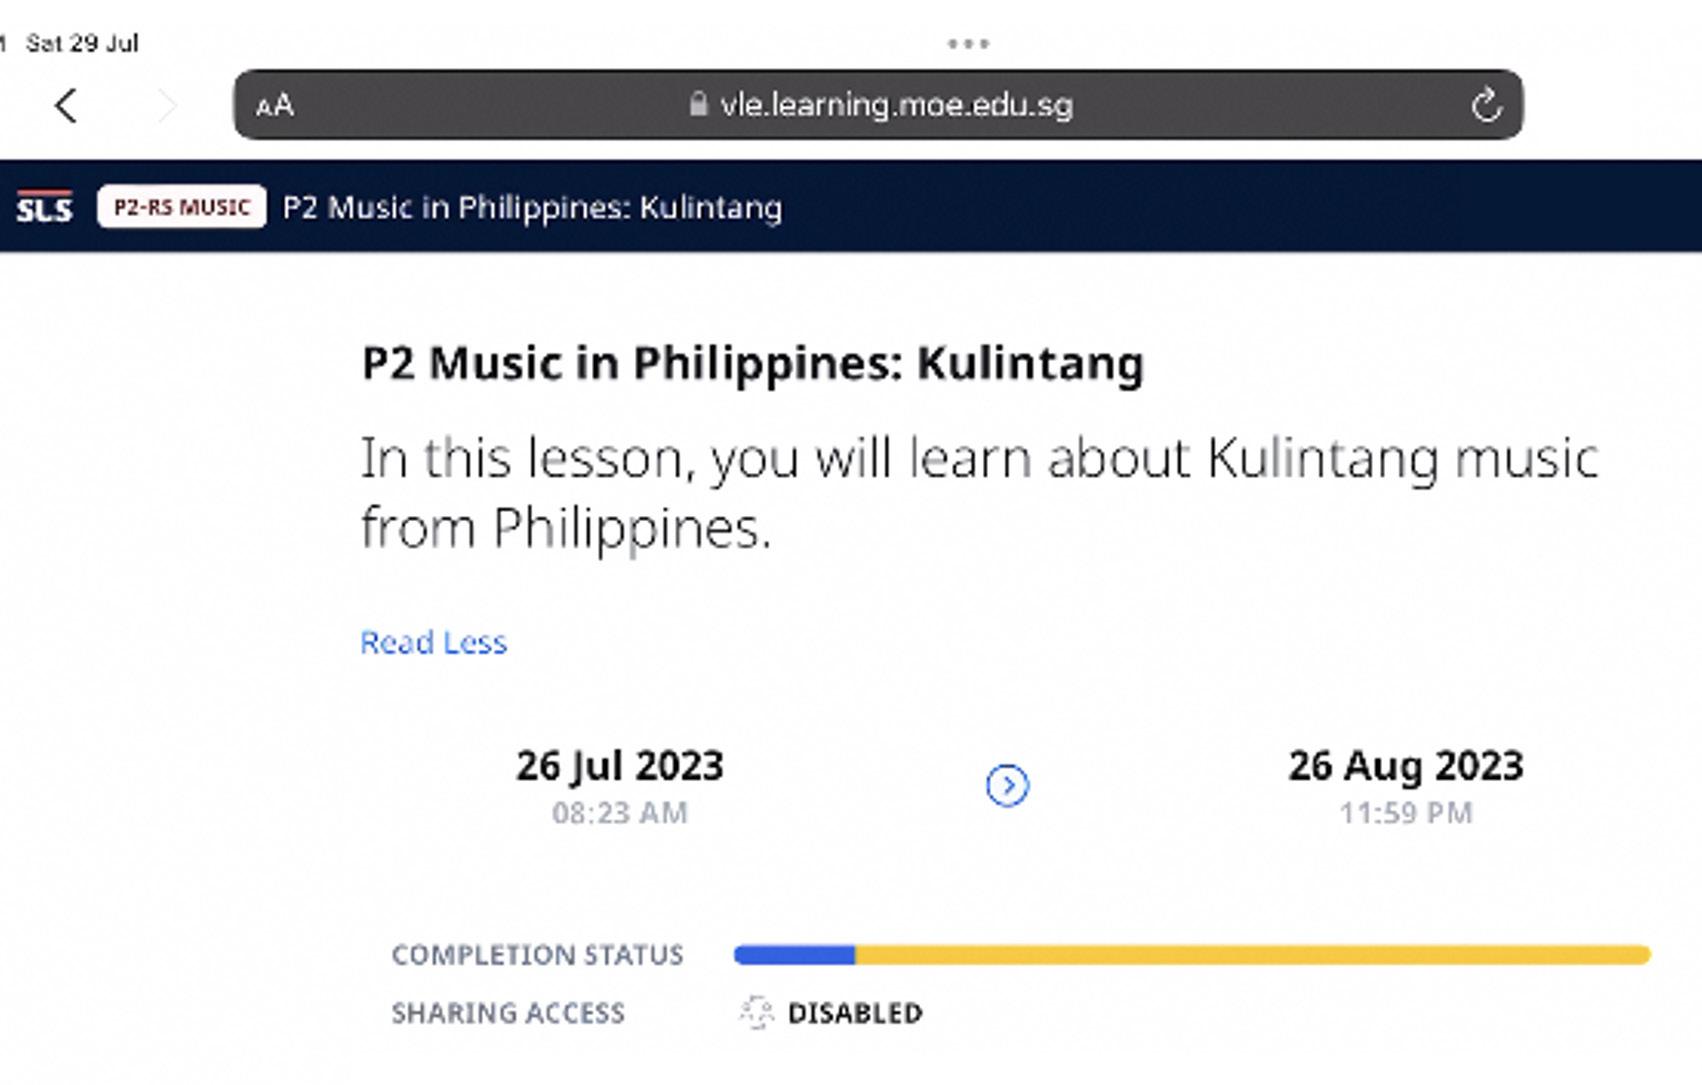Click the blue segment of the completion bar
Viewport: 1702px width, 1085px height.
794,955
